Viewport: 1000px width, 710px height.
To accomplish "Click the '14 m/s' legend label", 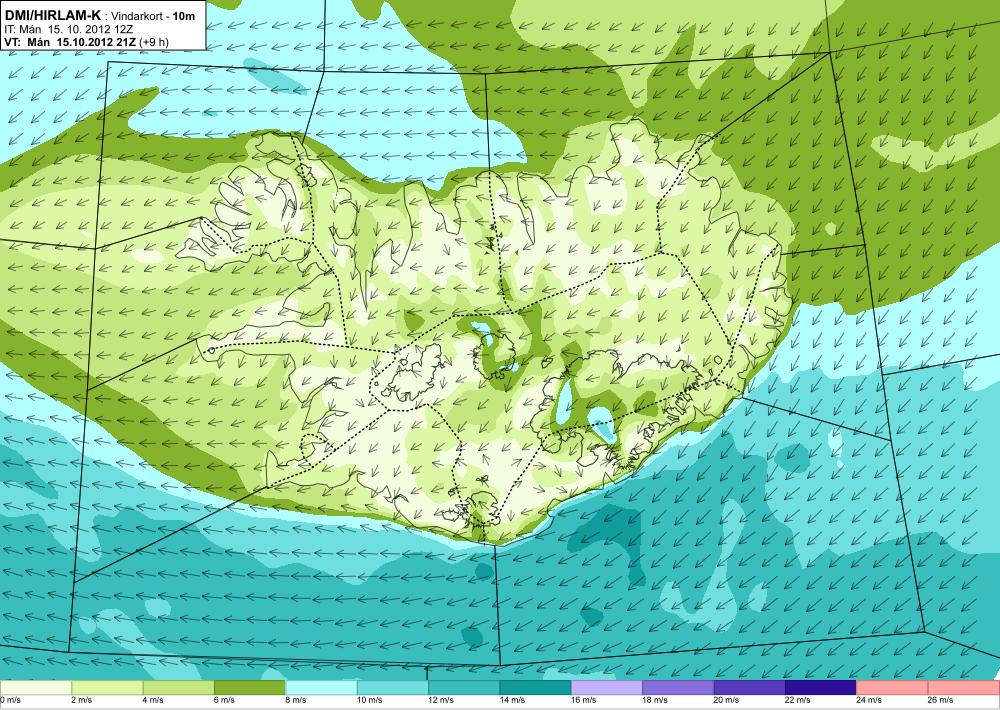I will click(x=513, y=700).
